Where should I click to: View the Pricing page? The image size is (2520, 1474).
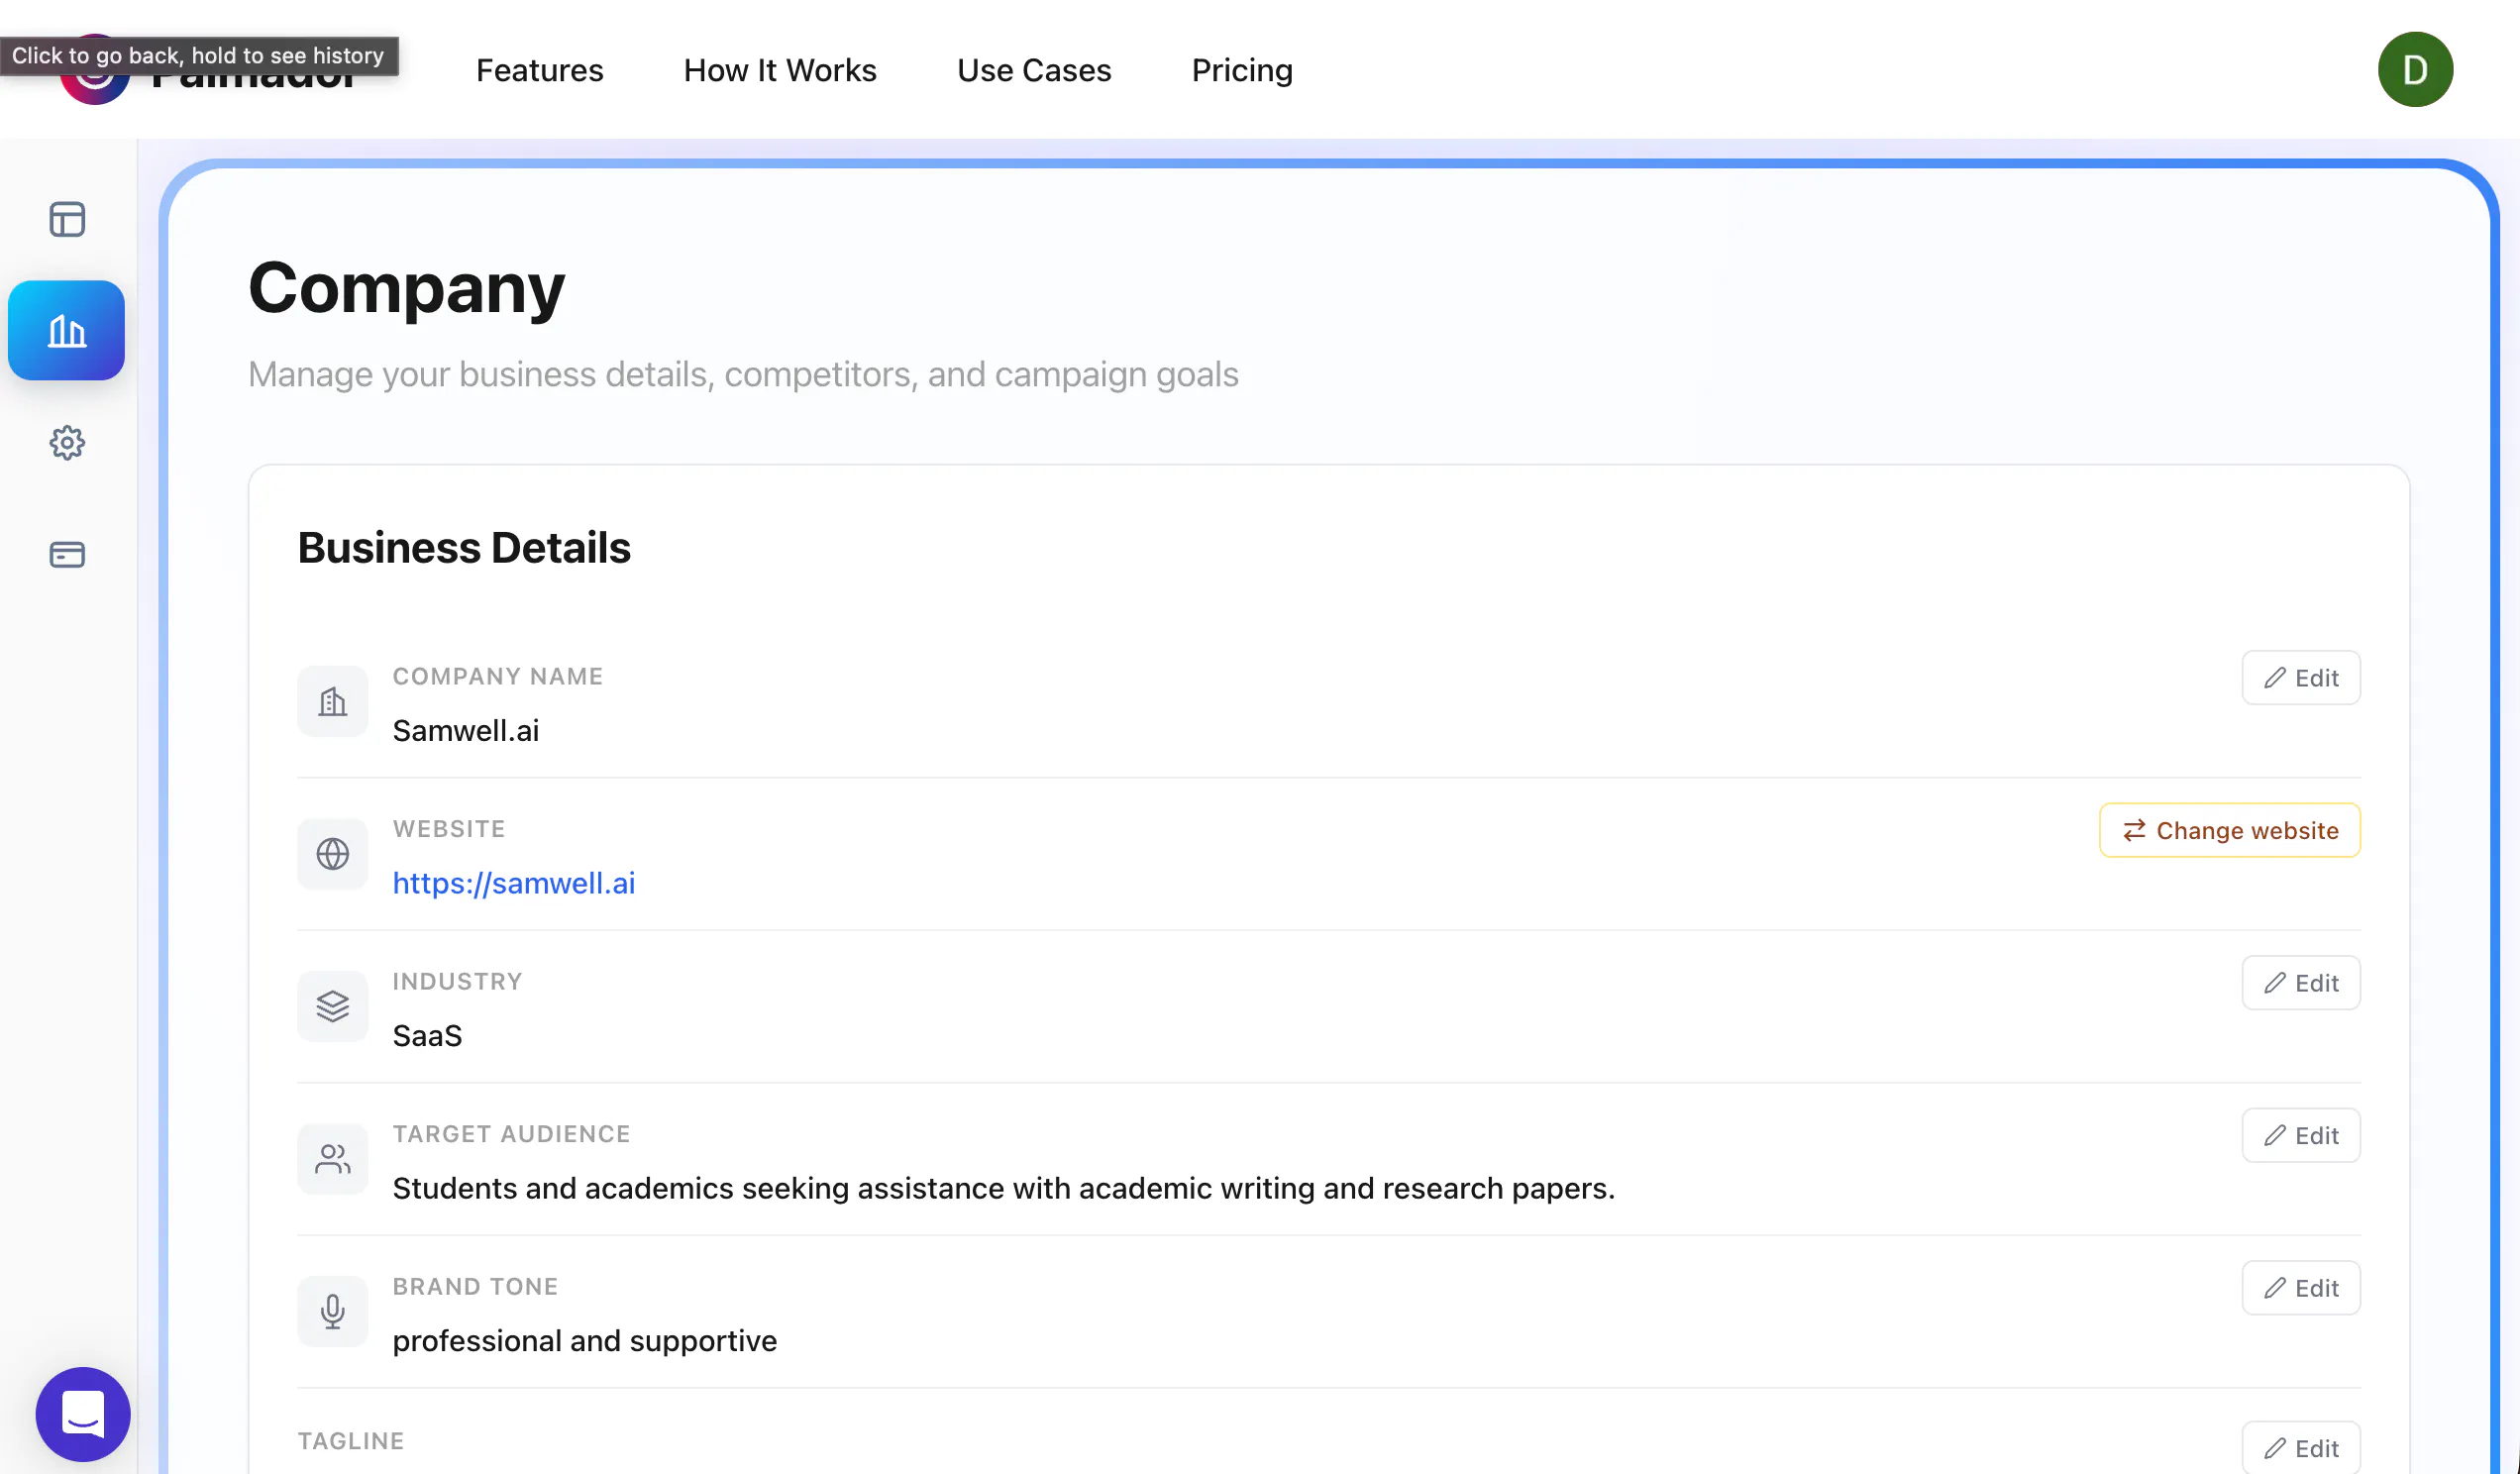pos(1242,70)
